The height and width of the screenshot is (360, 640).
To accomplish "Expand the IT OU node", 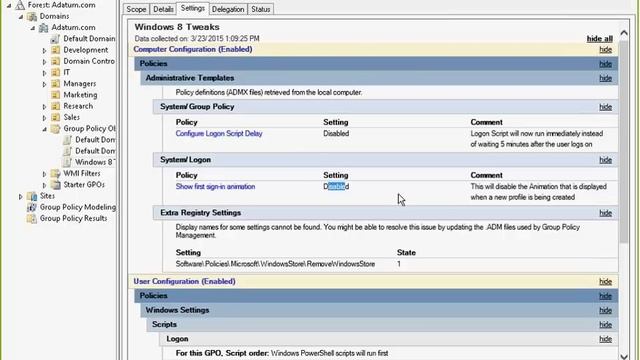I will click(x=44, y=73).
